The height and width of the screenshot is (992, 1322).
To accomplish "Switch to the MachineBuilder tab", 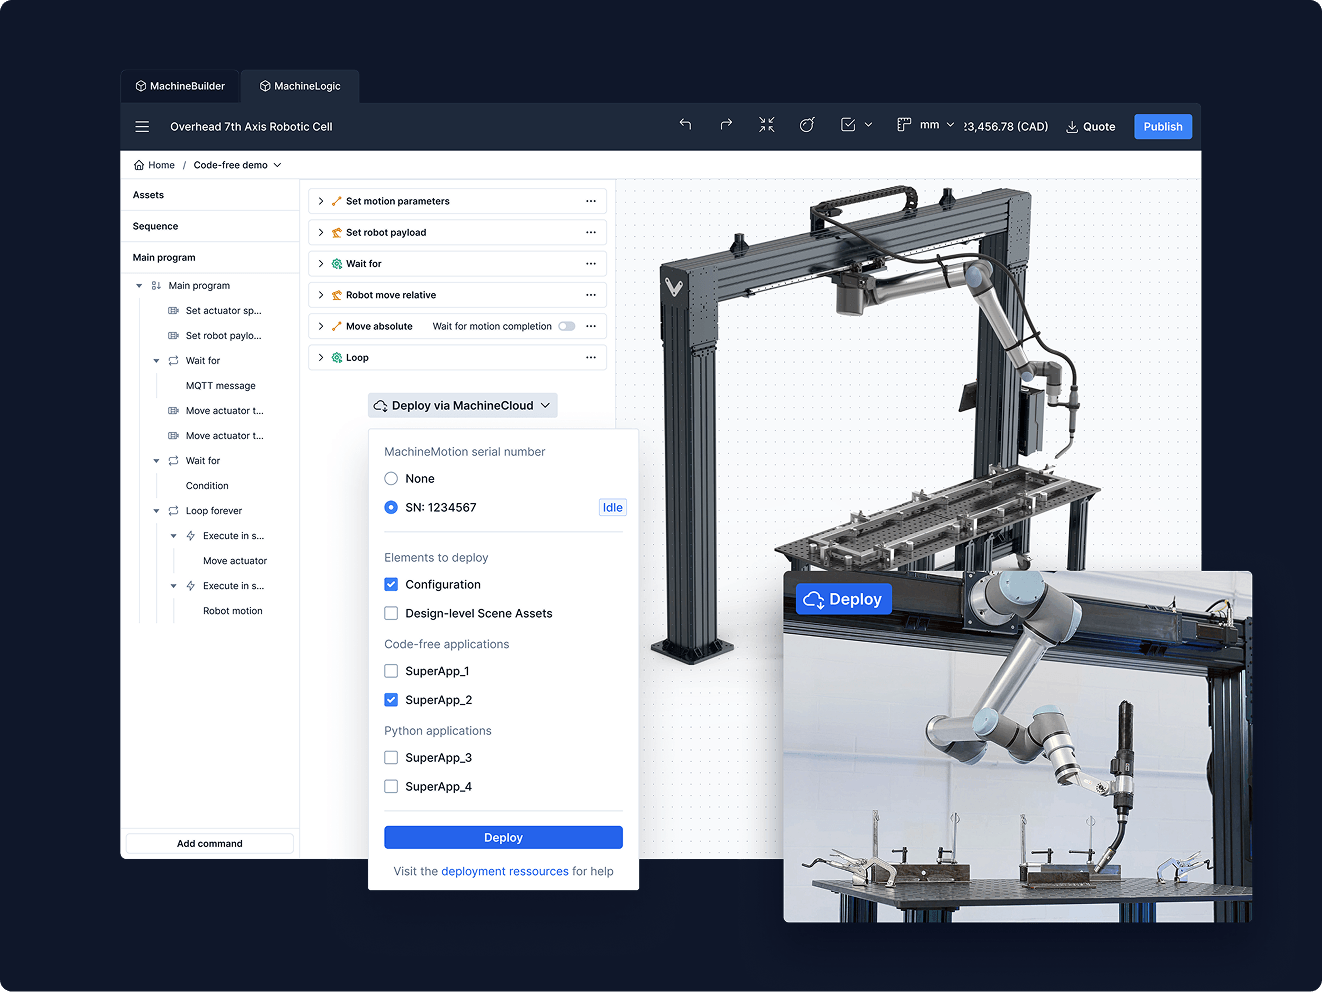I will coord(180,86).
